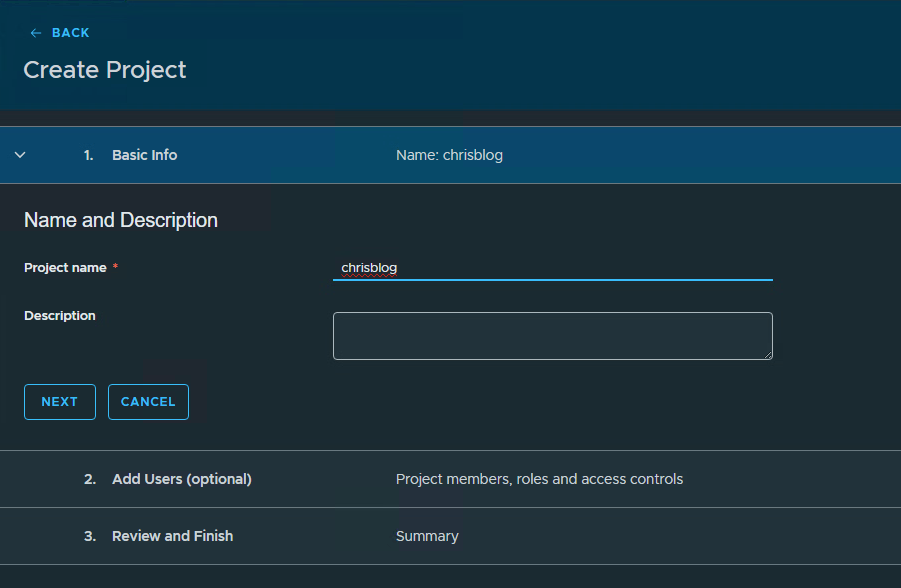Focus the Description text area
This screenshot has width=901, height=588.
(553, 336)
